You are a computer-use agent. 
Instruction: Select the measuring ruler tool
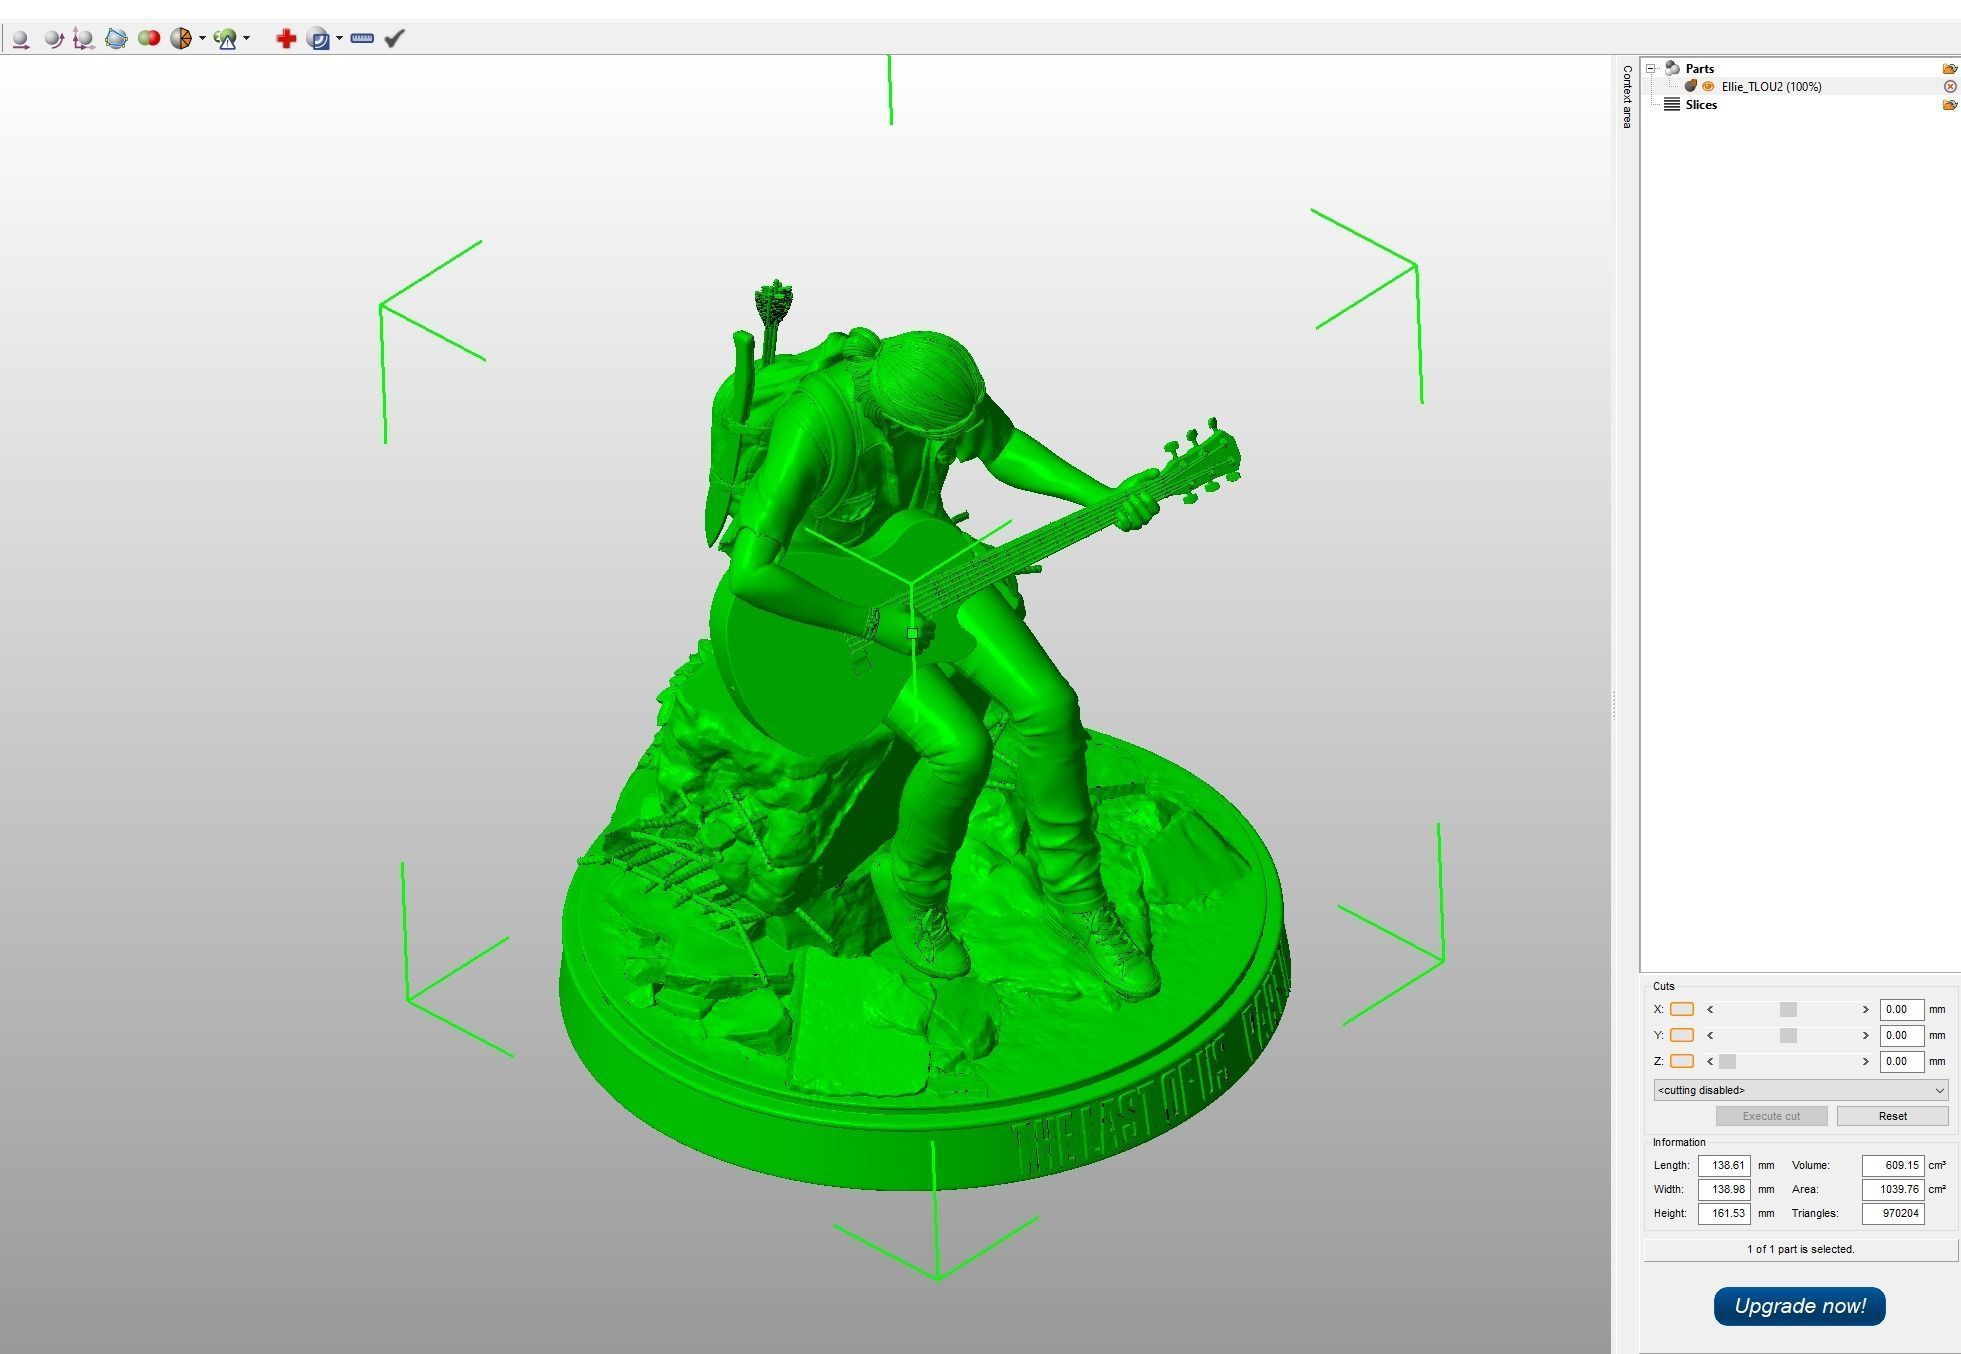pos(362,39)
